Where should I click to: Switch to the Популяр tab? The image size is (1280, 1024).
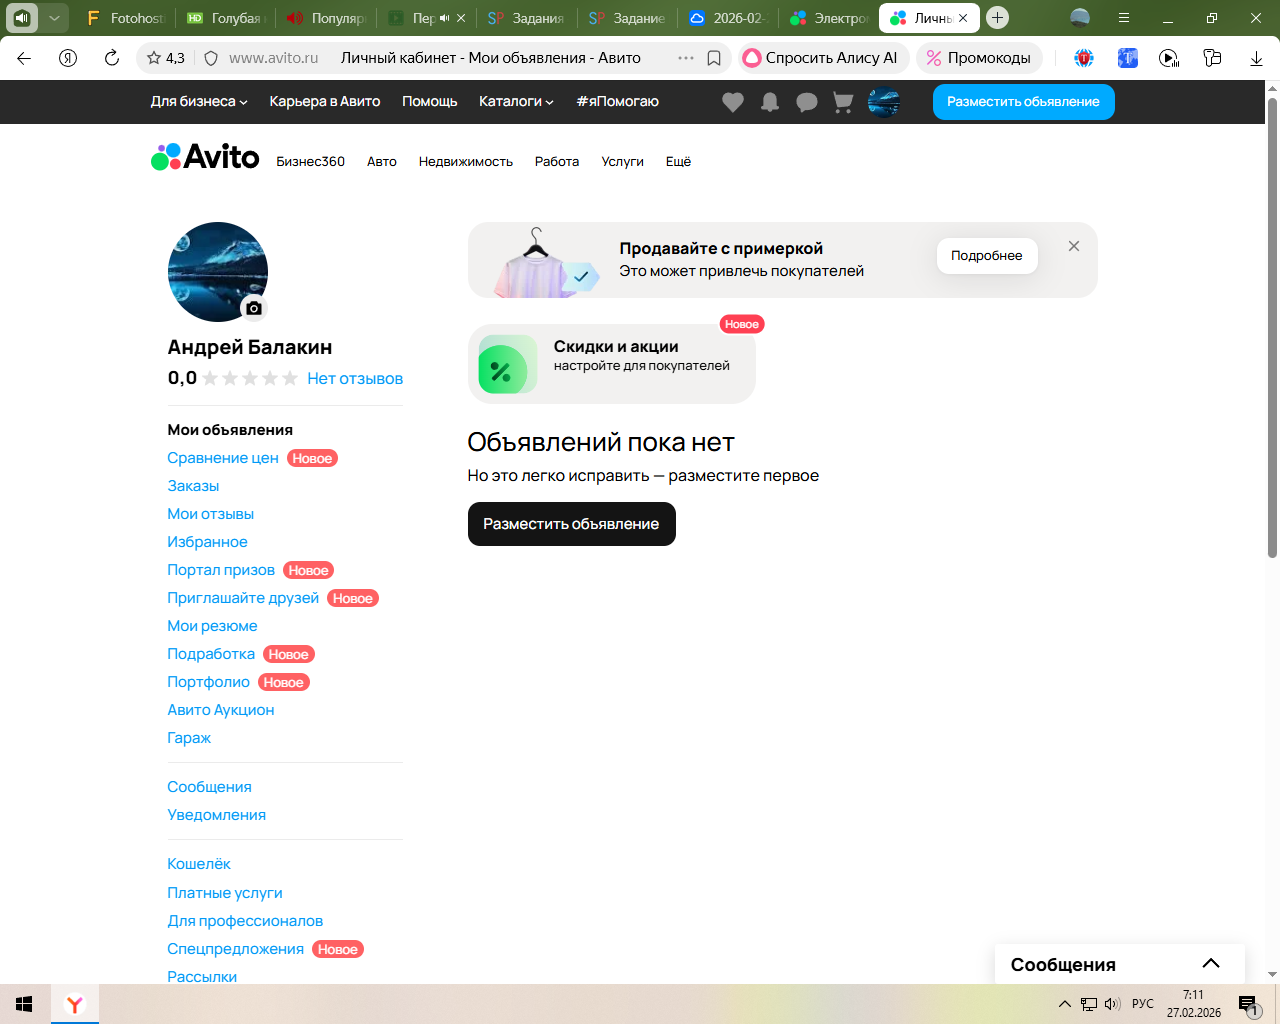point(325,18)
